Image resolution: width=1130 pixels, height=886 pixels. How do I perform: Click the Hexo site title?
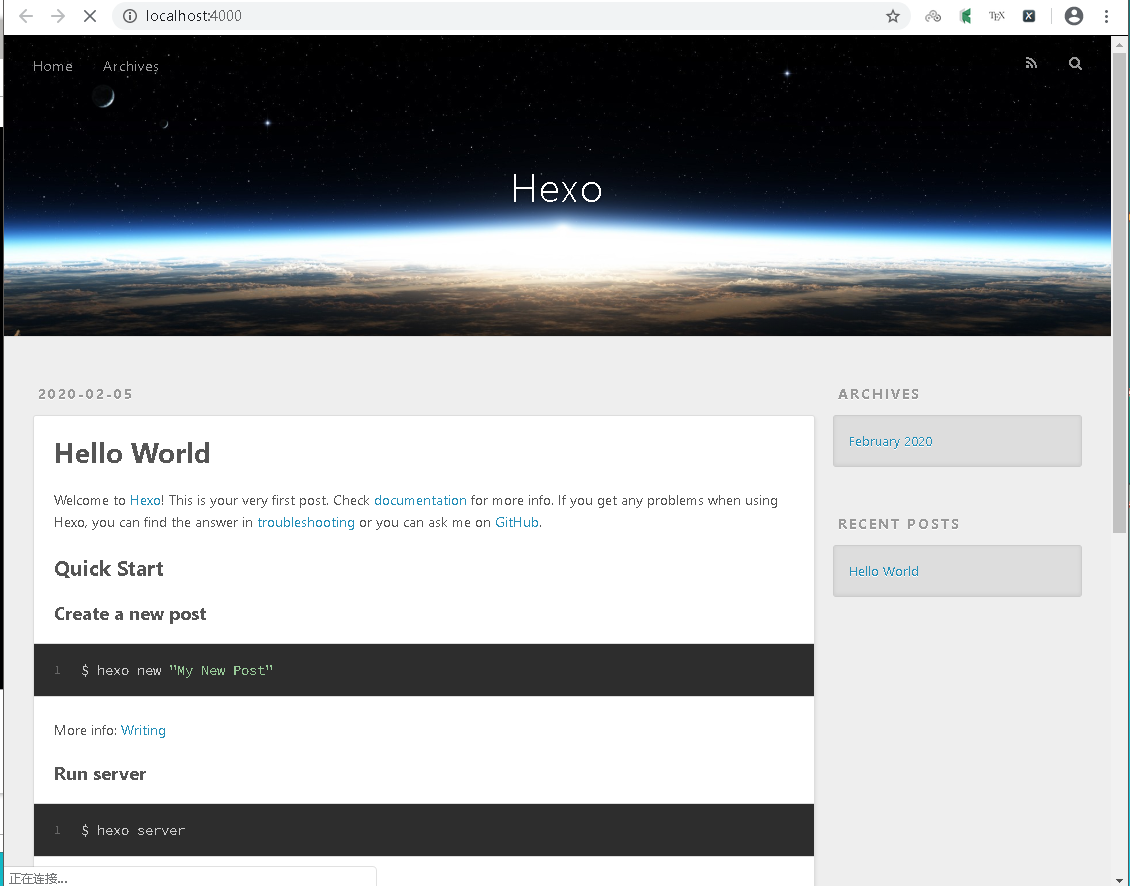(x=556, y=189)
